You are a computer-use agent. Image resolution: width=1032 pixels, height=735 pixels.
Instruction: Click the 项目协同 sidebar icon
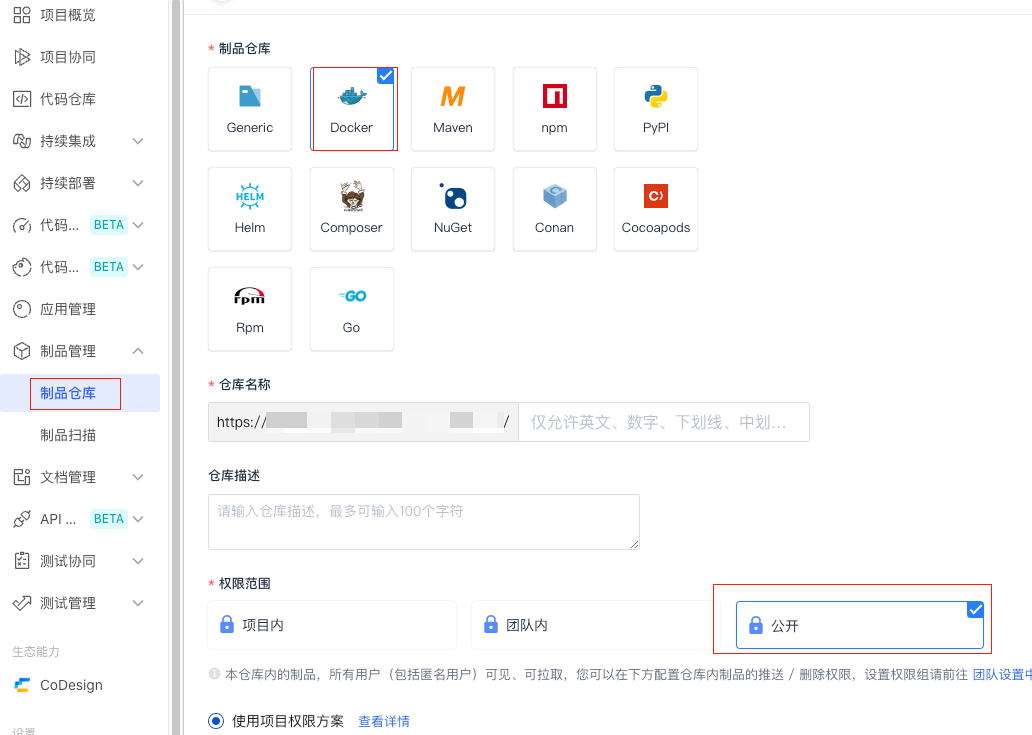click(x=22, y=57)
